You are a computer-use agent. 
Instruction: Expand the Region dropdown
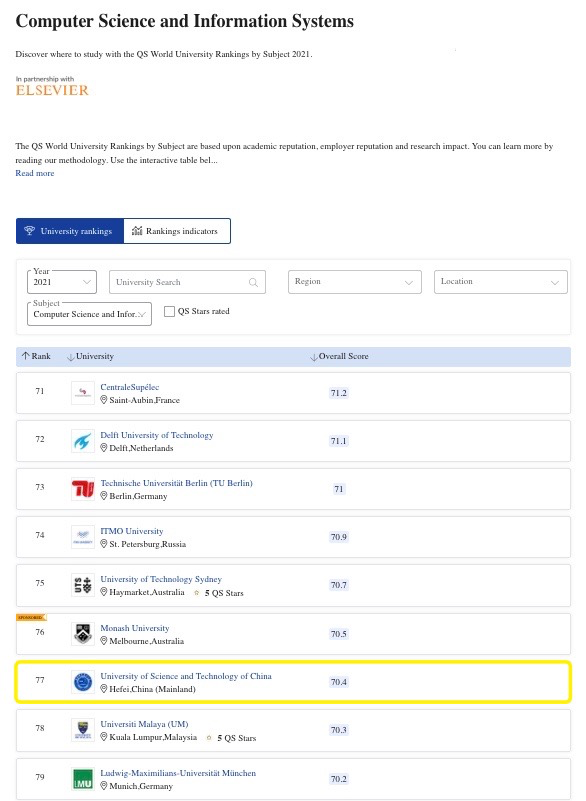pyautogui.click(x=355, y=282)
